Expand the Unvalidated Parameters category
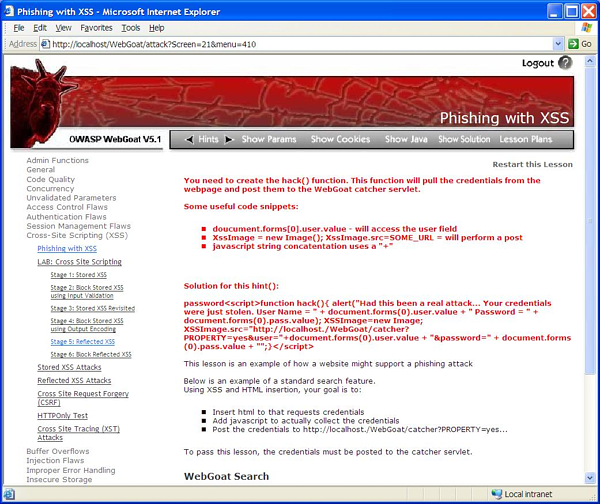The width and height of the screenshot is (600, 504). 71,198
